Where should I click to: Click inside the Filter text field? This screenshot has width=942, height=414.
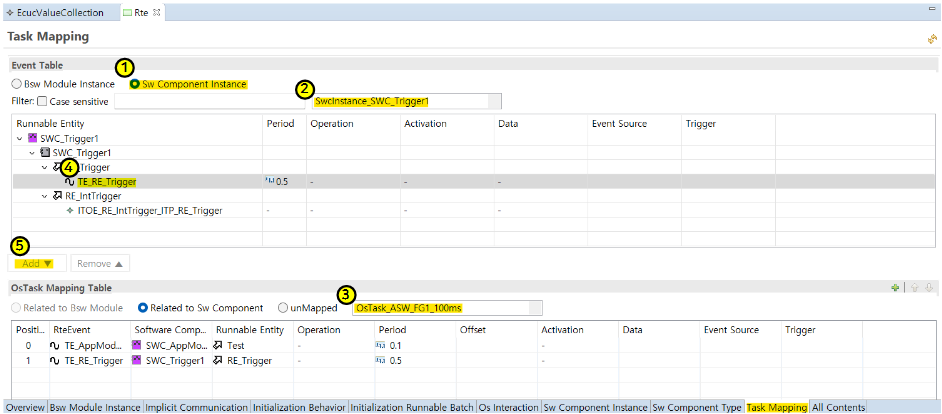(x=210, y=102)
